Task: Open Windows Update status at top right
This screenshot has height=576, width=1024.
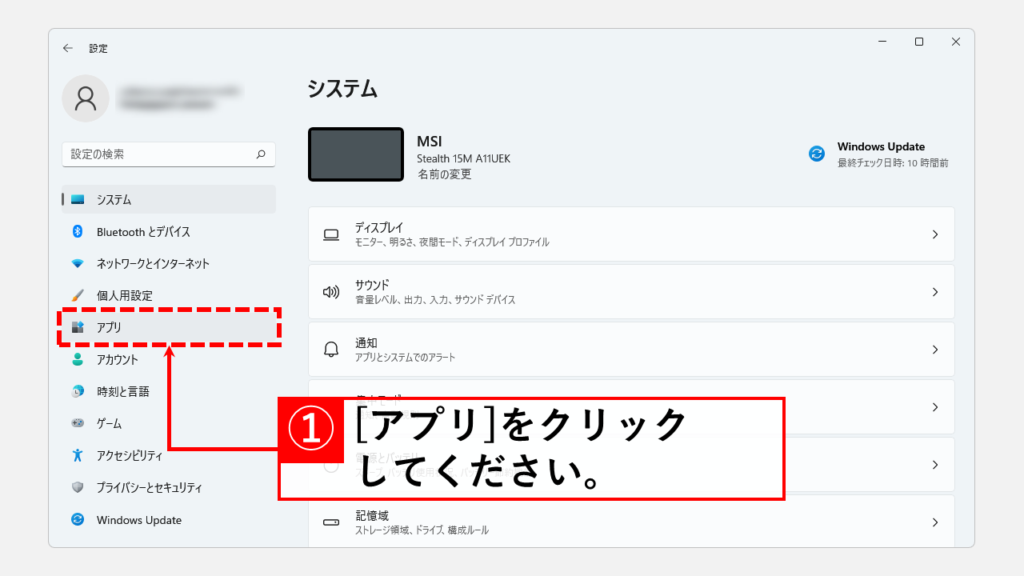Action: click(878, 154)
